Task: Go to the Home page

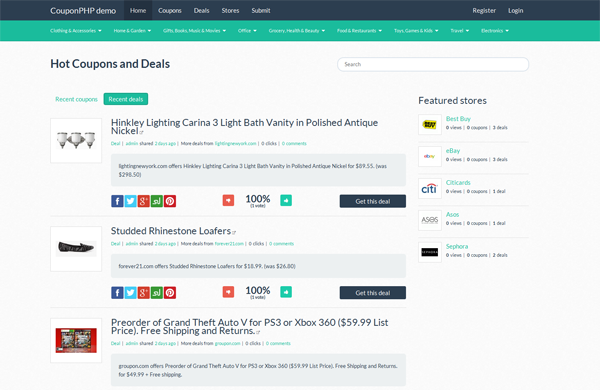Action: pyautogui.click(x=138, y=10)
